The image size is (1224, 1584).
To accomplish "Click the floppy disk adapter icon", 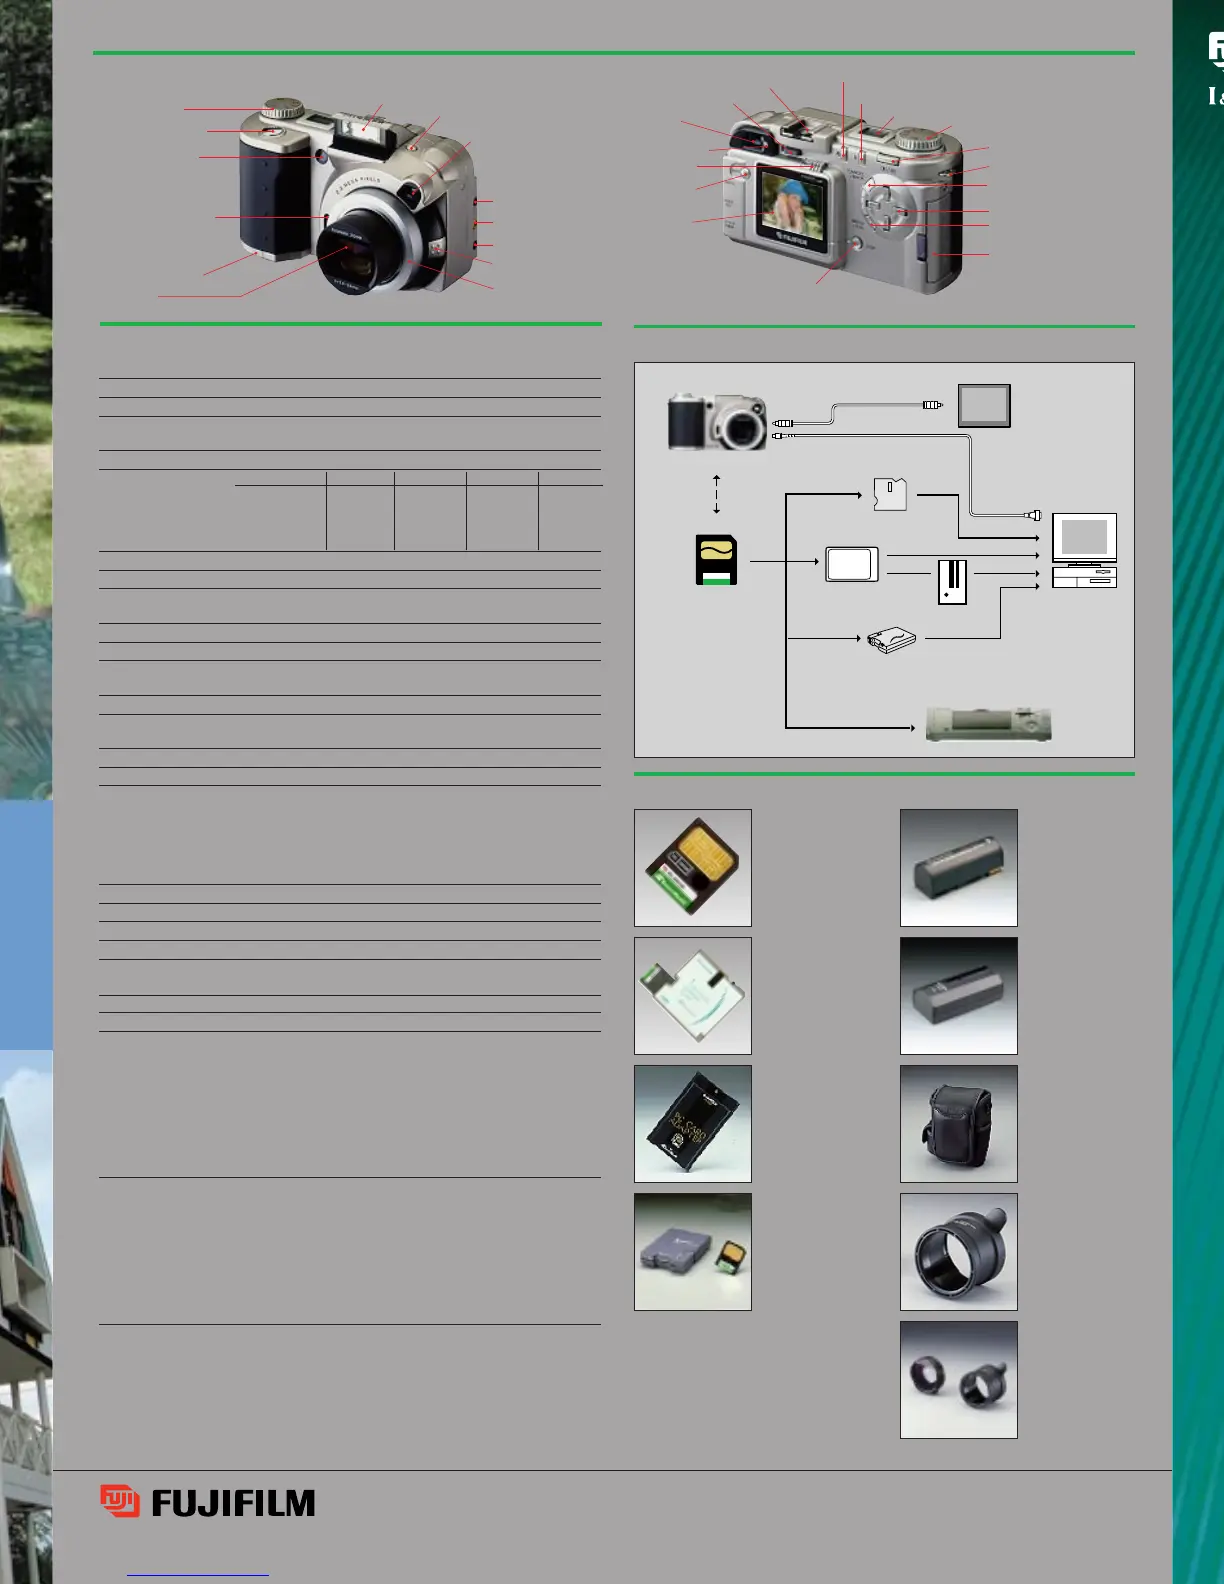I will click(889, 494).
